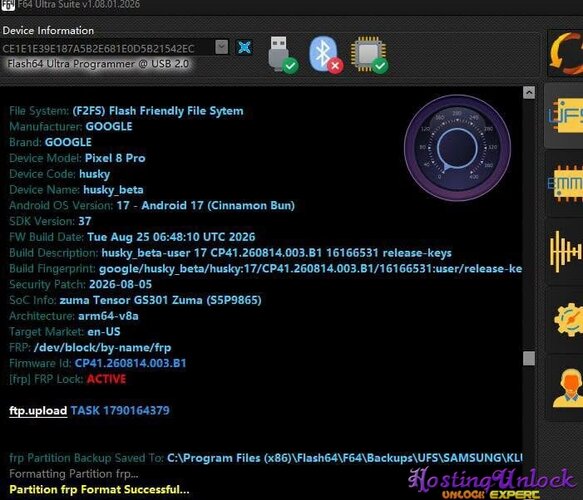Click 'Flash64 Ultra Programmer @ USB 2.0' label

tap(98, 64)
